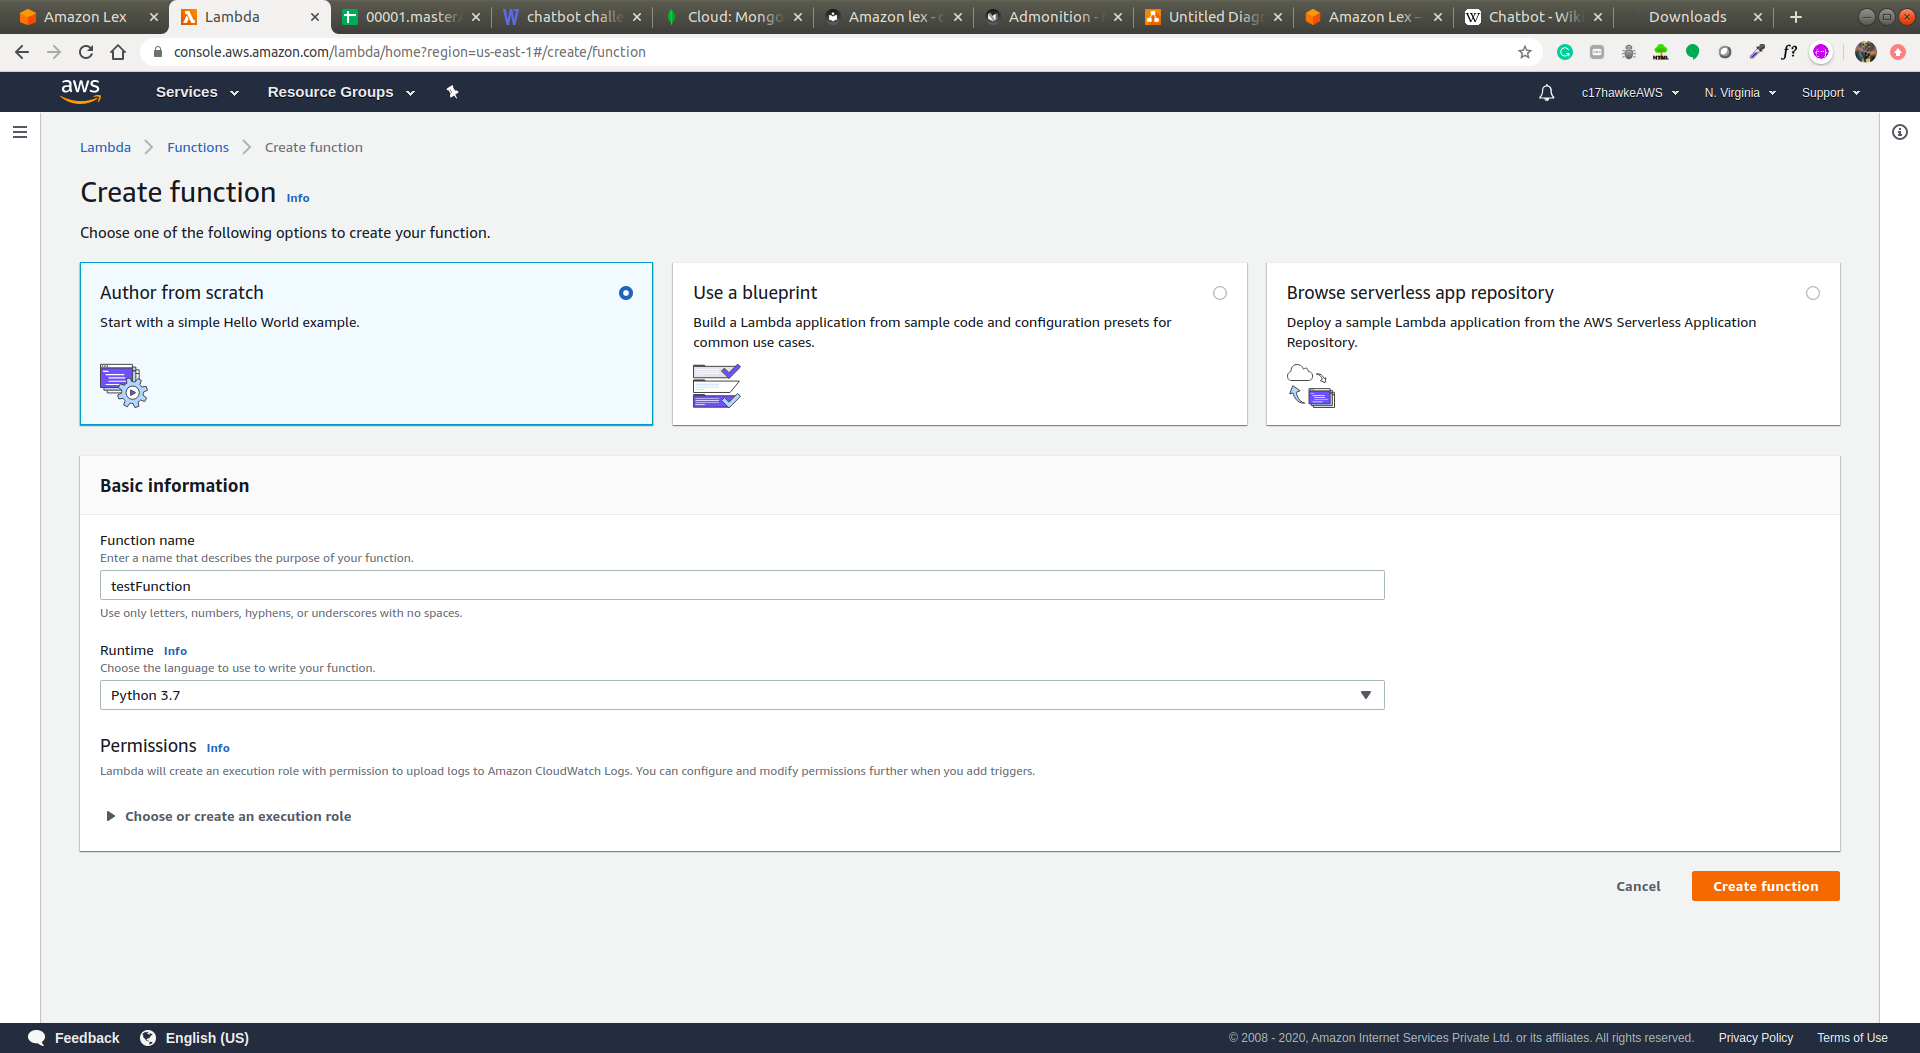Click the Feedback speech bubble icon
This screenshot has width=1920, height=1053.
point(37,1038)
